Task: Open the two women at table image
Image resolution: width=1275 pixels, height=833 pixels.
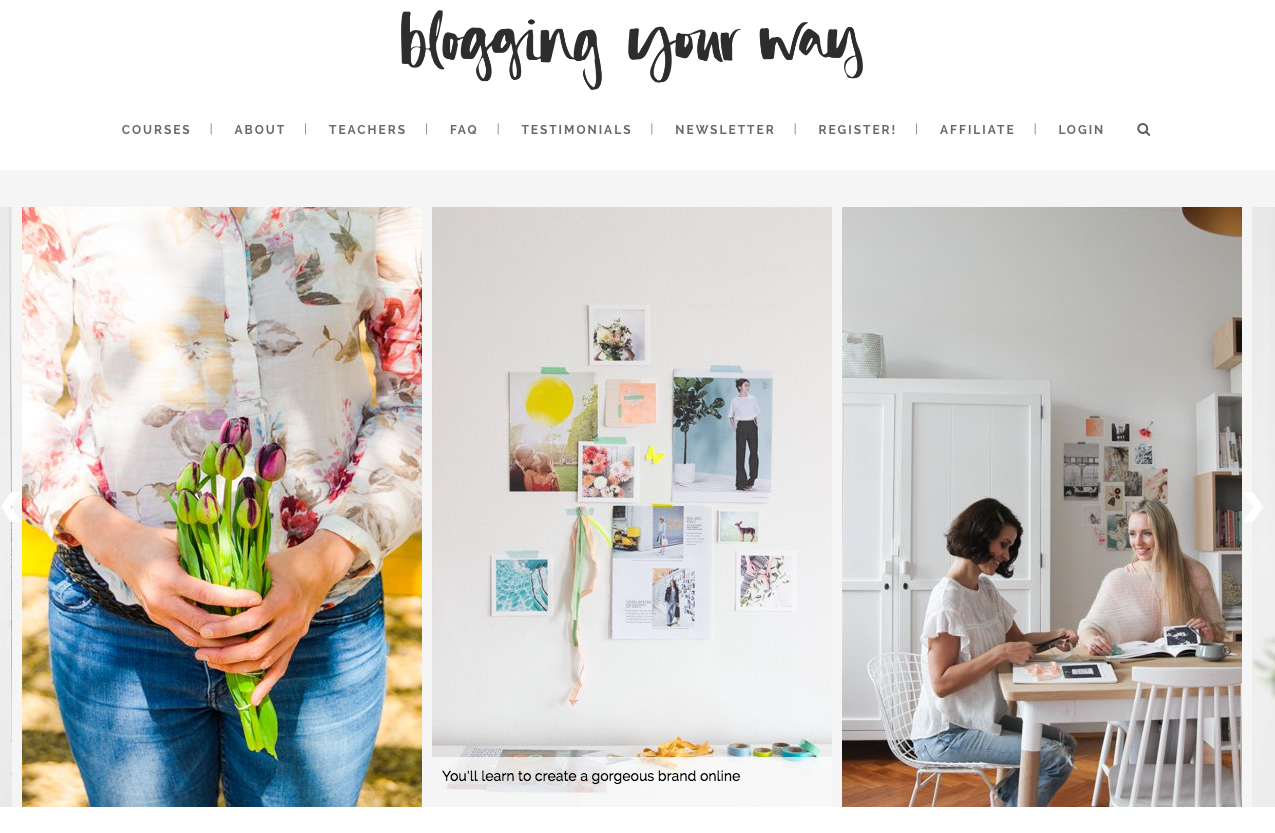Action: click(1042, 507)
